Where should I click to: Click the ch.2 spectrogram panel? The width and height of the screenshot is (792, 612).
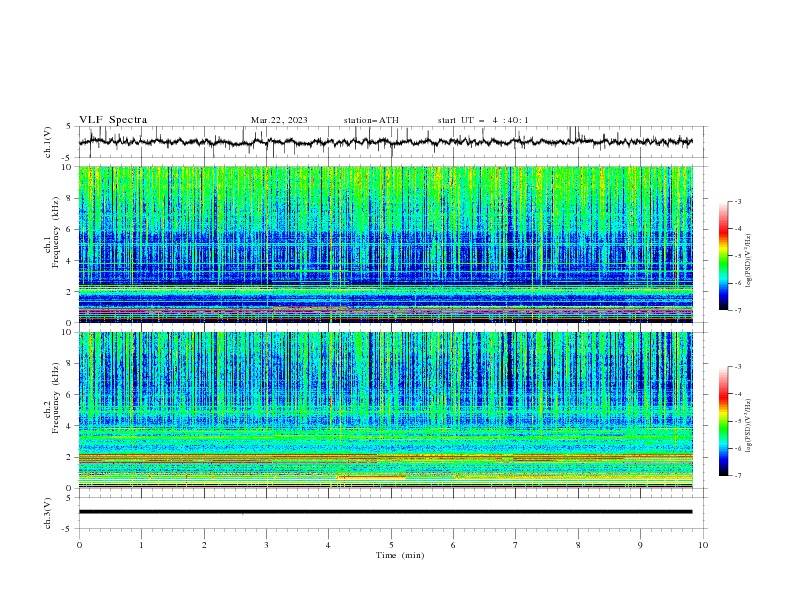point(385,410)
